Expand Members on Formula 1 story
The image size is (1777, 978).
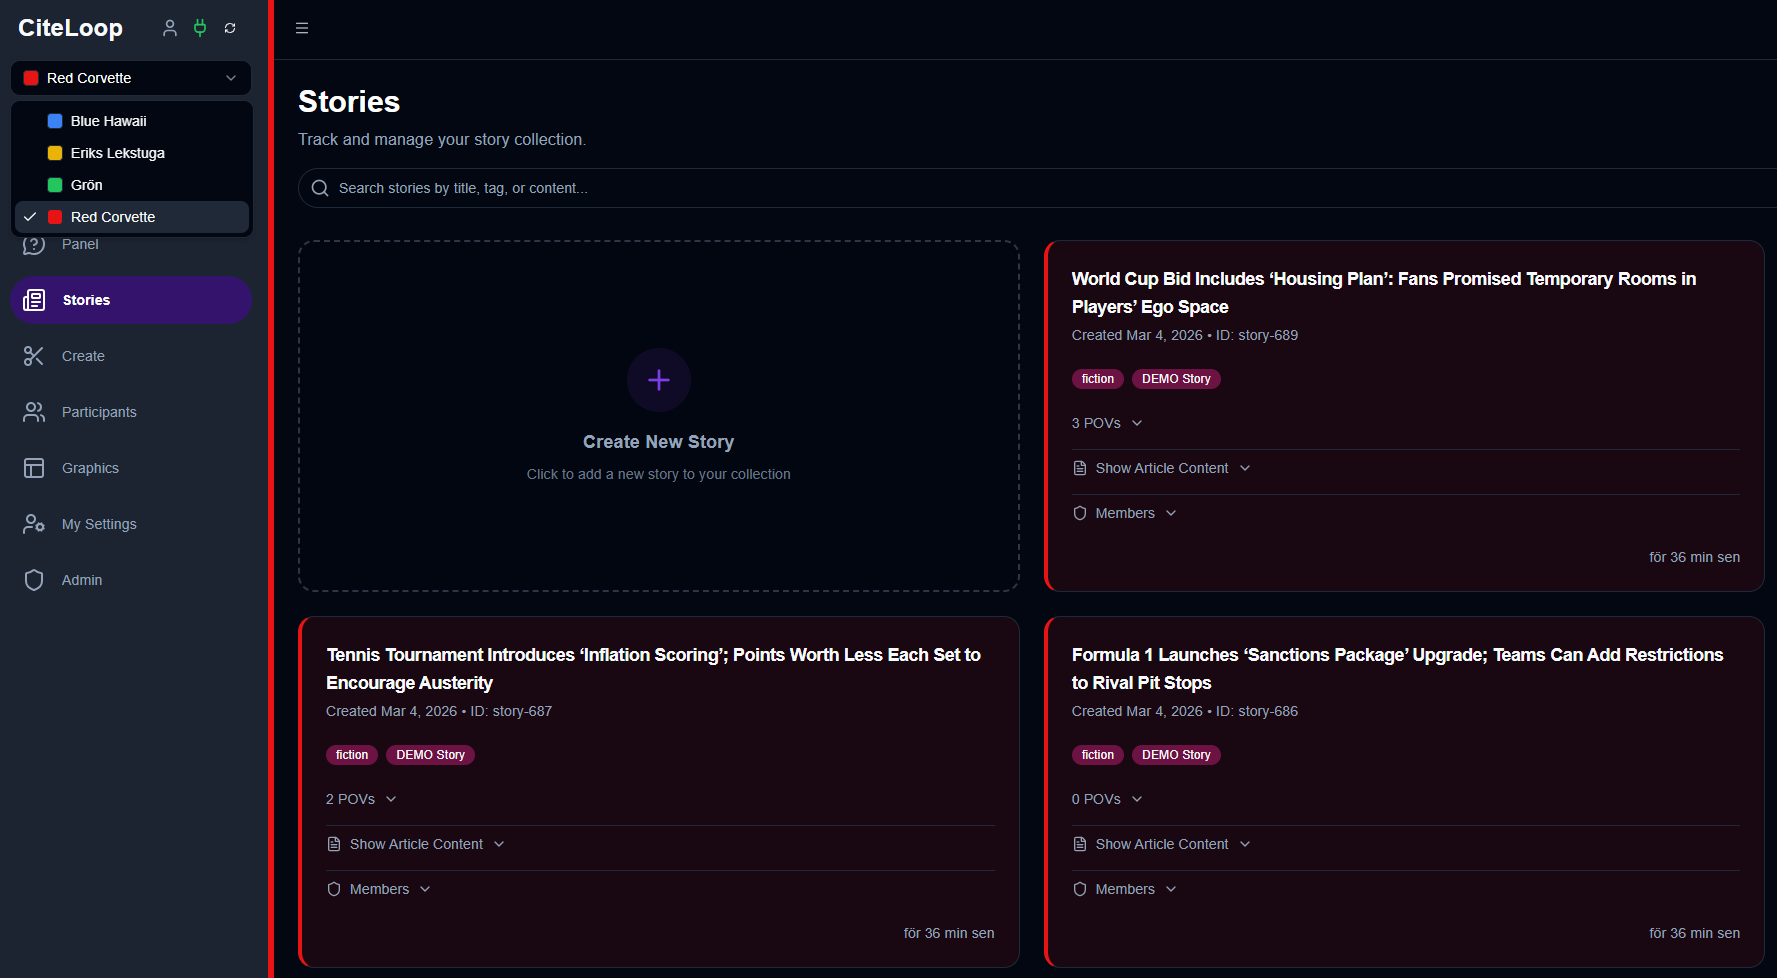click(1125, 889)
